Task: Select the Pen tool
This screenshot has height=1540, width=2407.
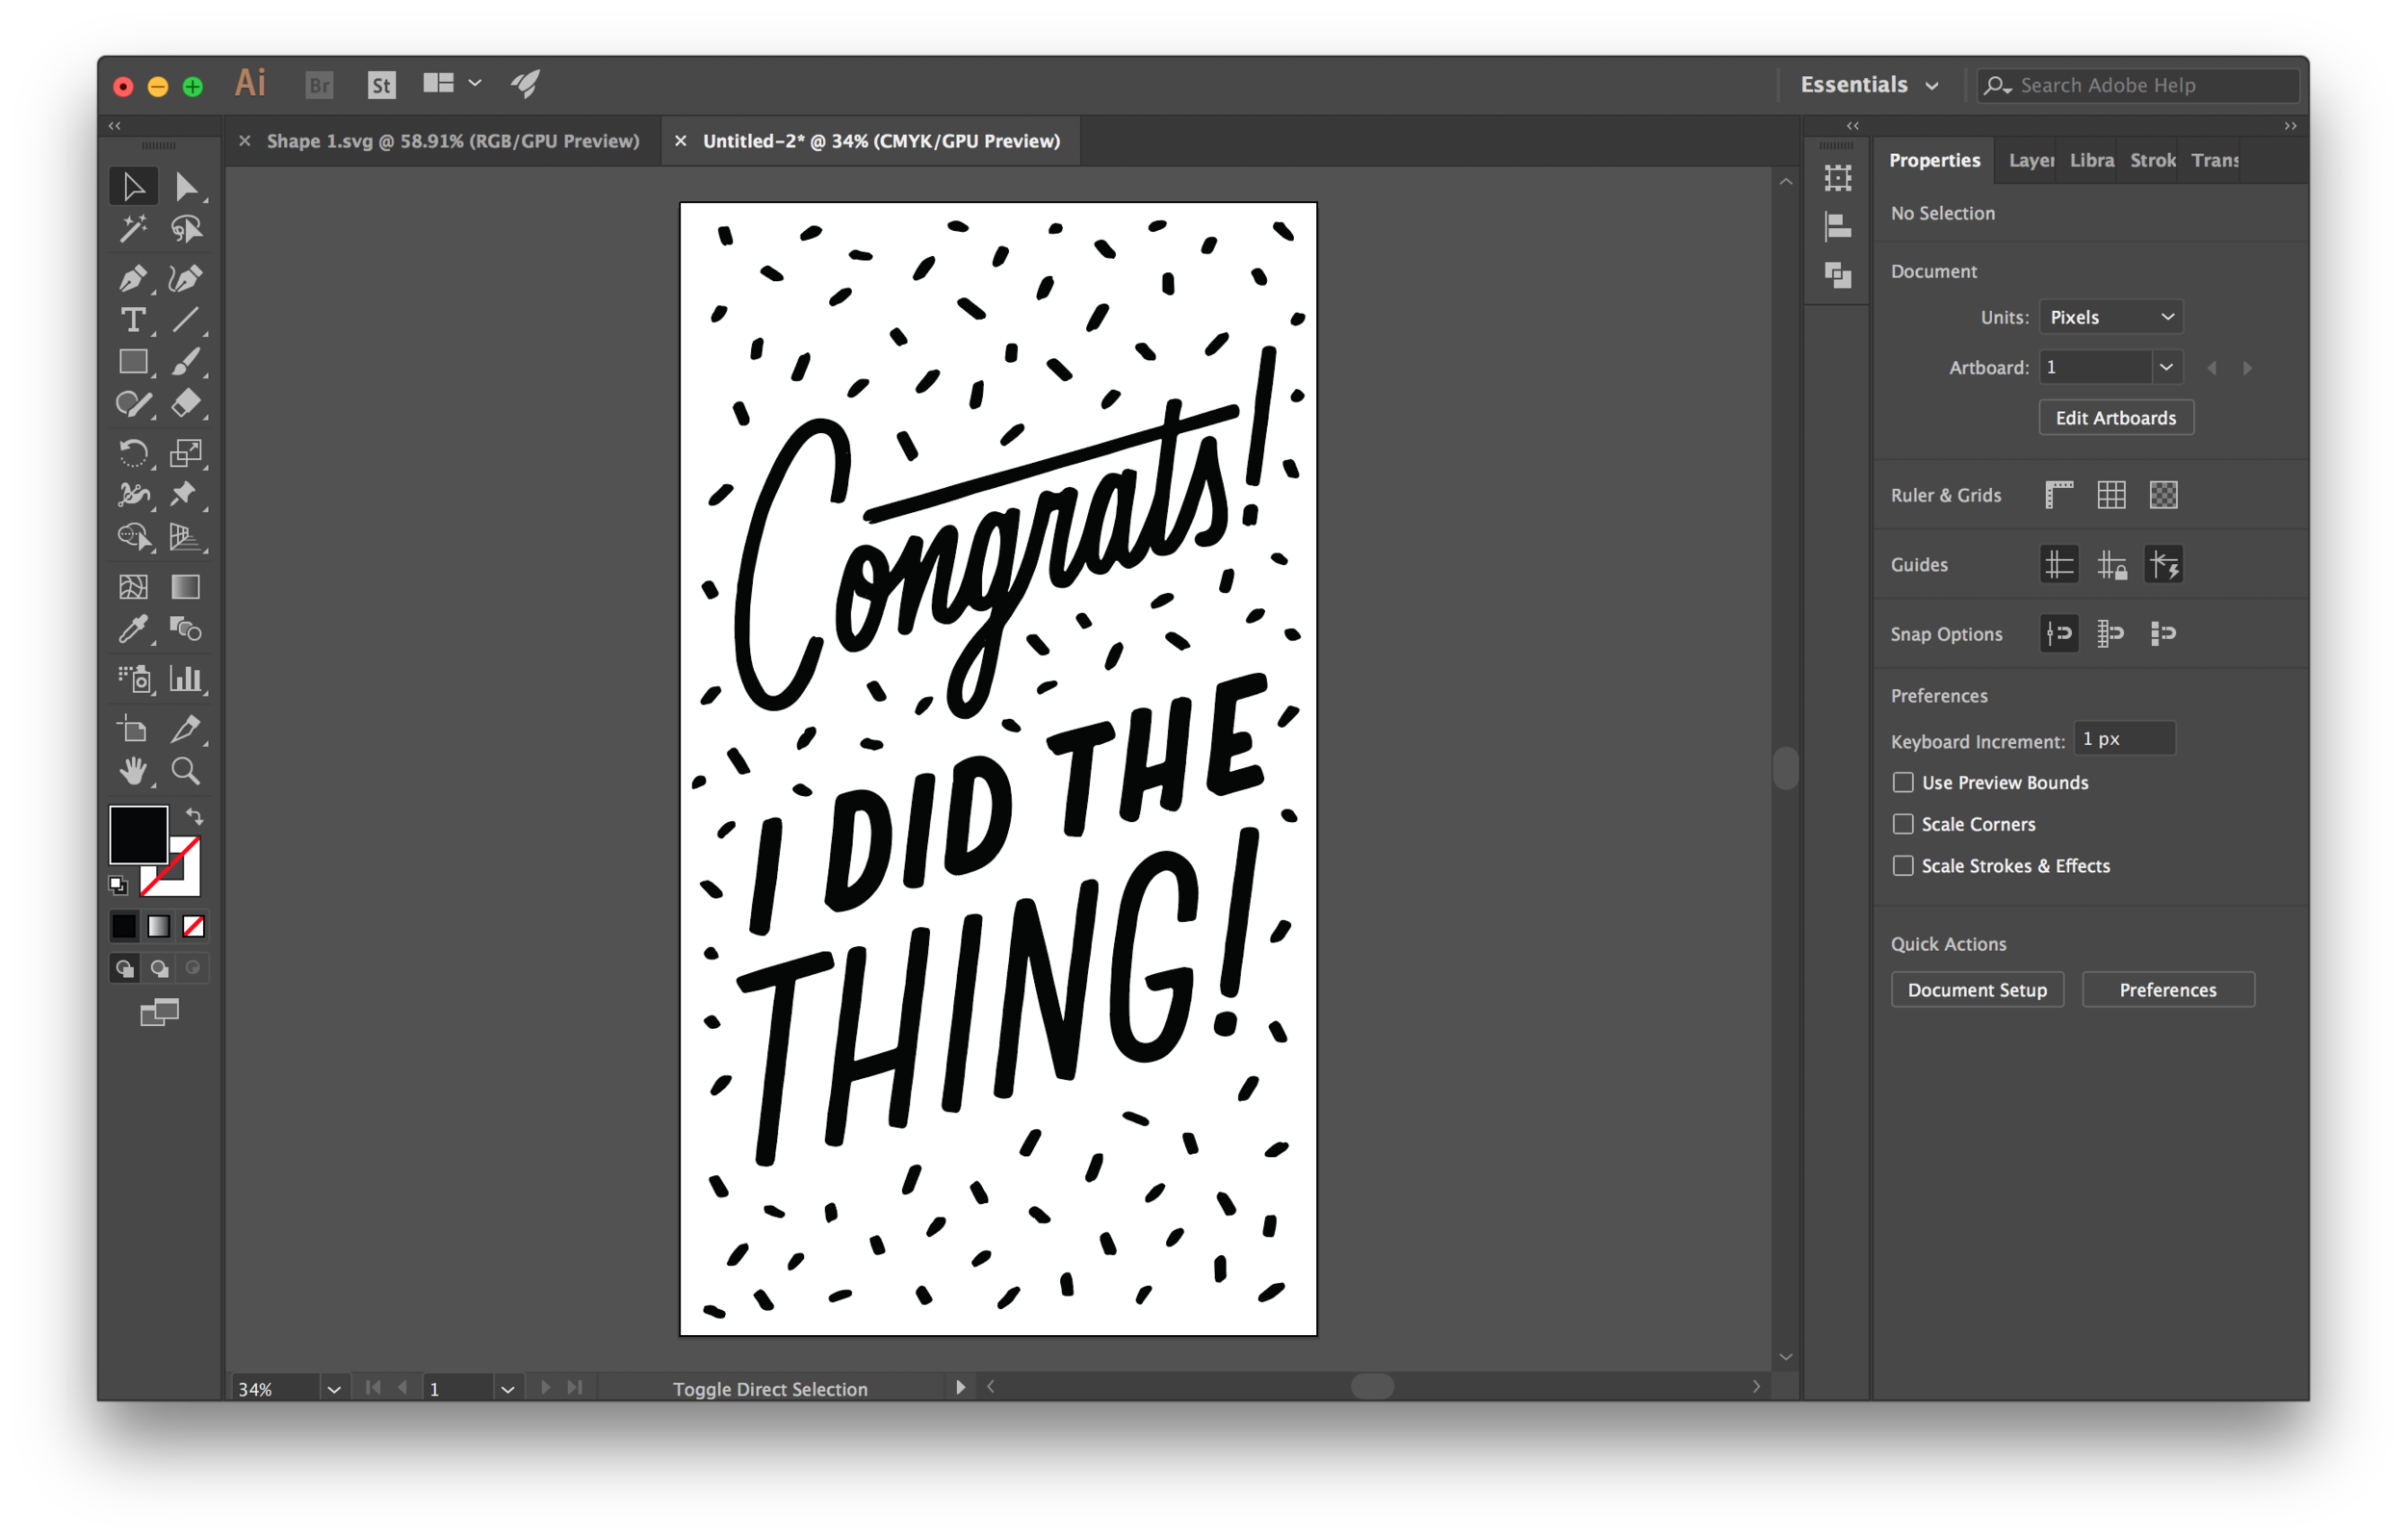Action: coord(134,279)
